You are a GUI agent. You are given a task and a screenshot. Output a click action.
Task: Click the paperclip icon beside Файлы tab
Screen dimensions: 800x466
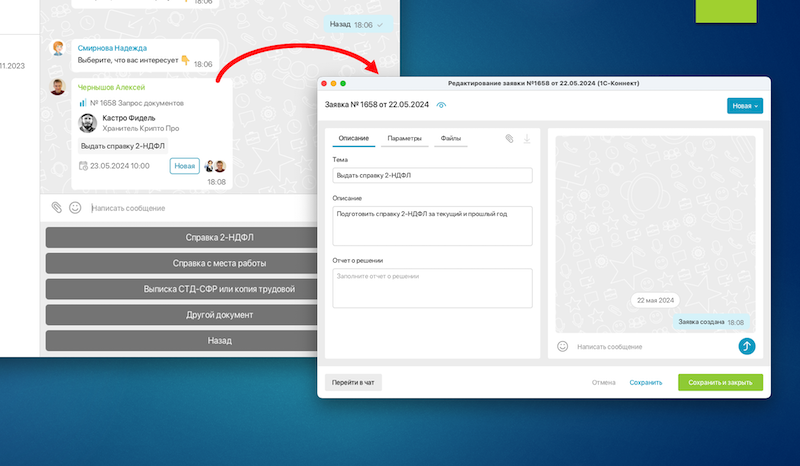tap(509, 139)
